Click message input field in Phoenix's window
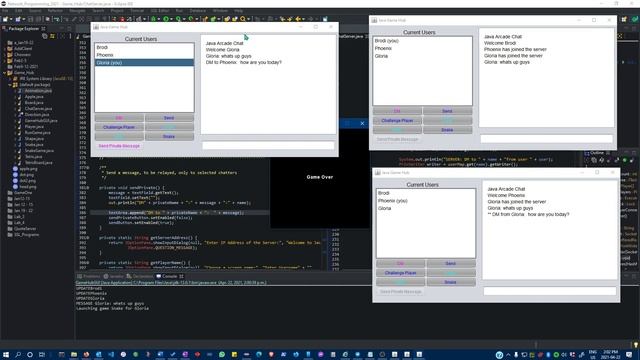This screenshot has height=360, width=640. pyautogui.click(x=550, y=291)
